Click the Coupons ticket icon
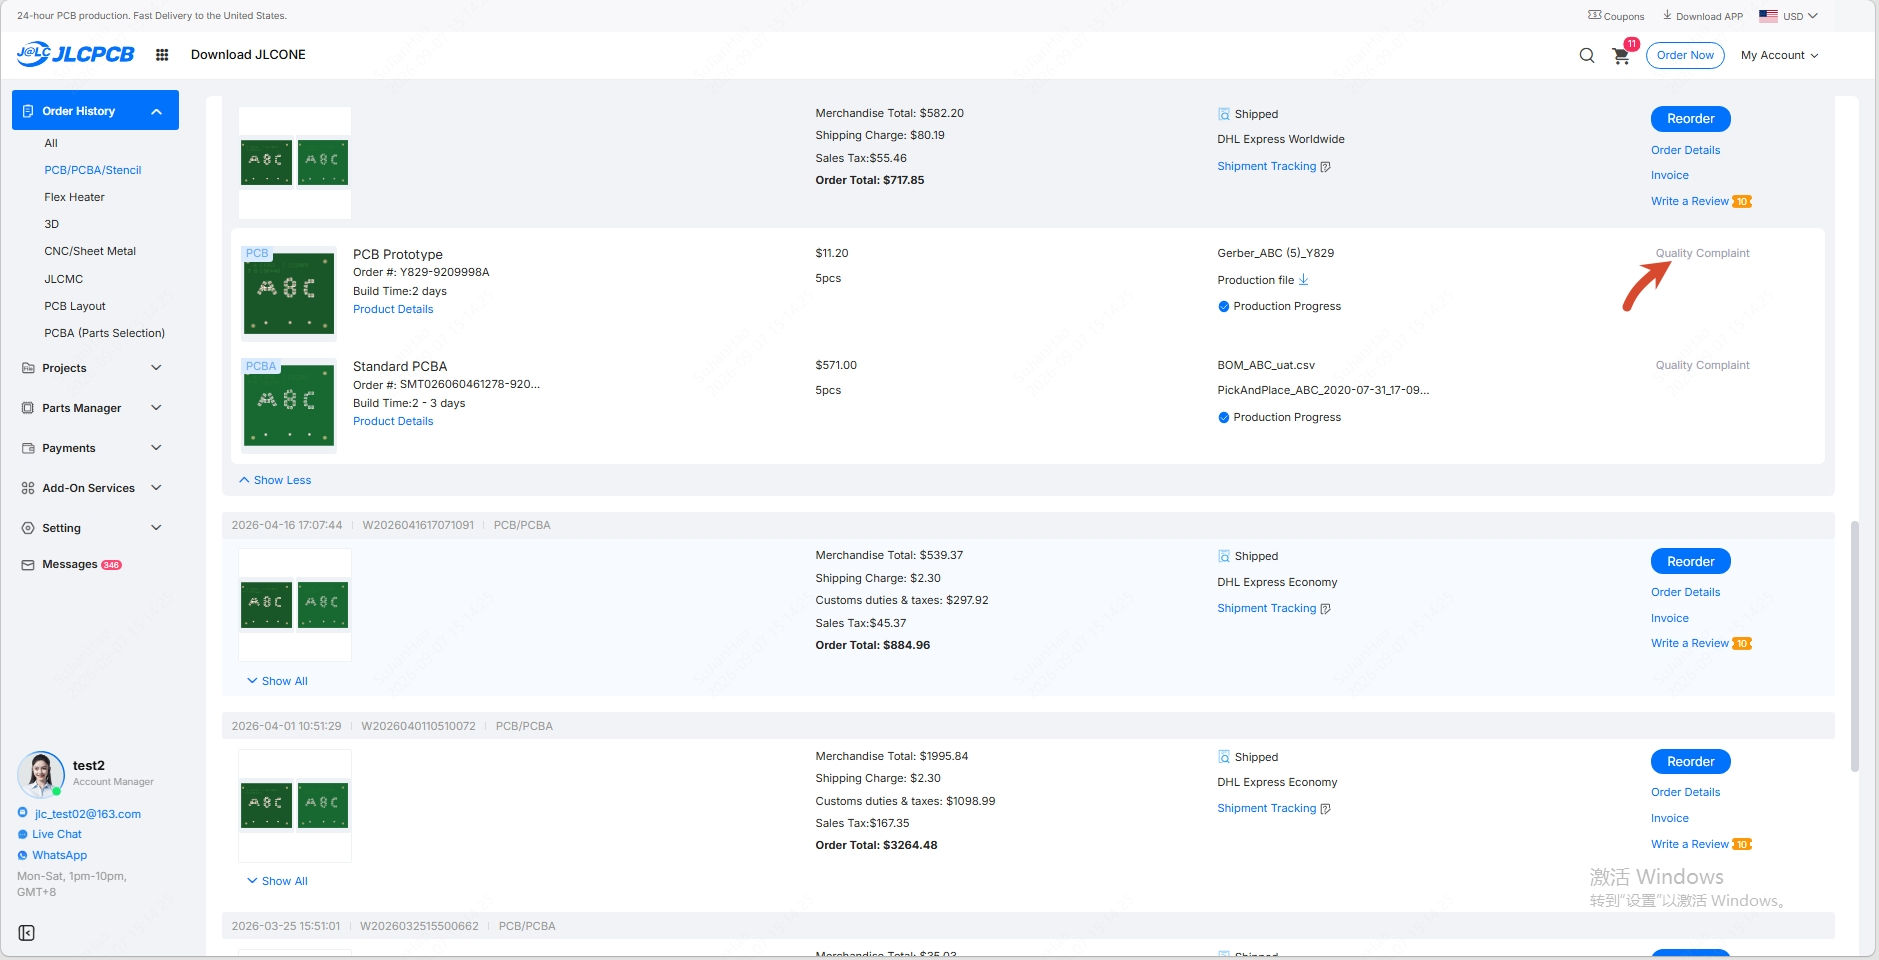Image resolution: width=1879 pixels, height=960 pixels. click(x=1594, y=15)
